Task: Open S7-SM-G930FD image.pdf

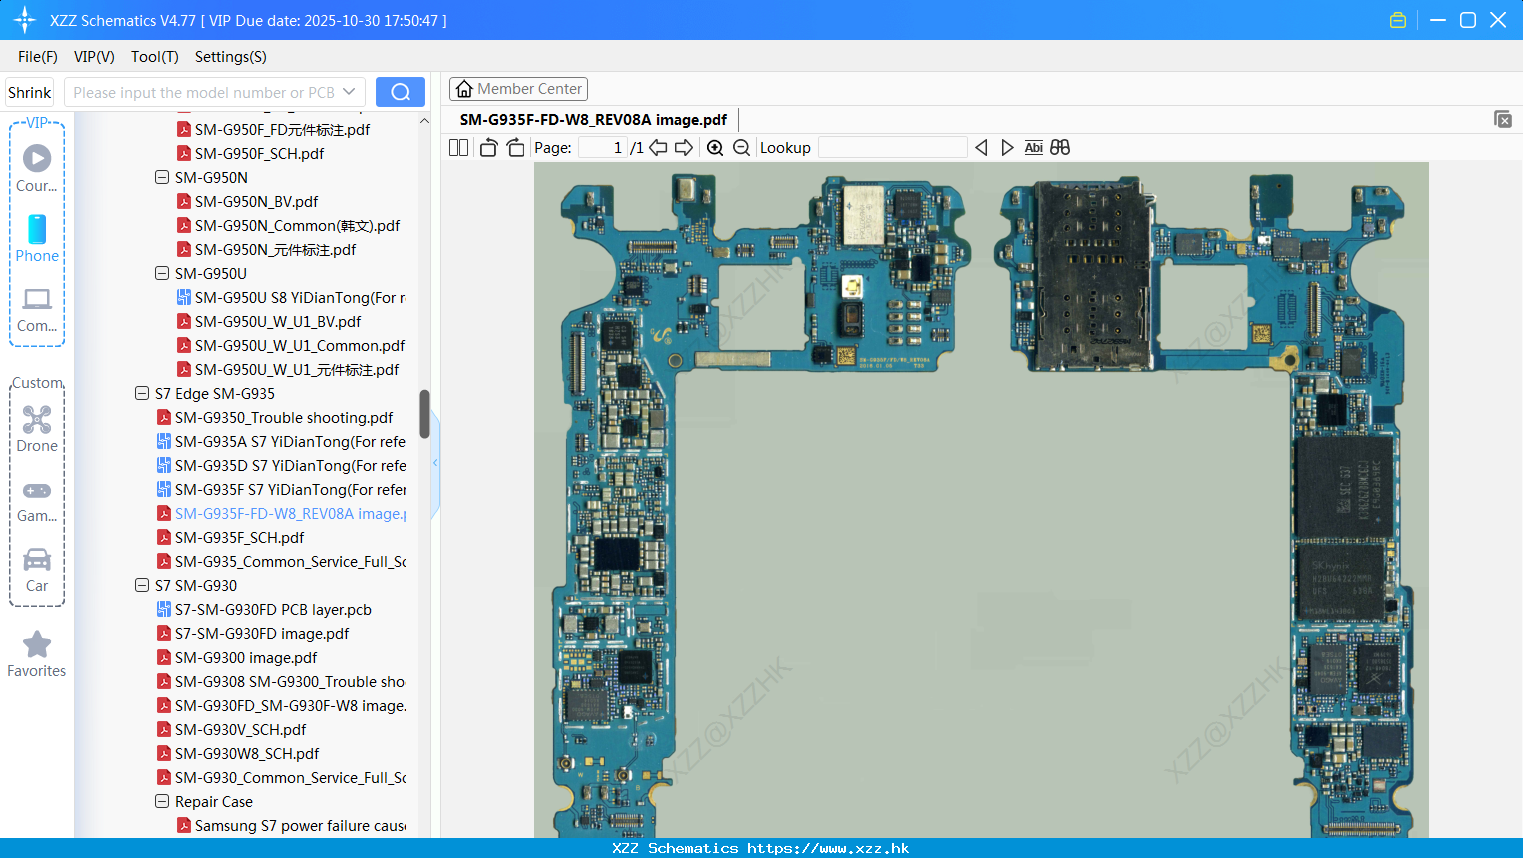Action: [262, 633]
